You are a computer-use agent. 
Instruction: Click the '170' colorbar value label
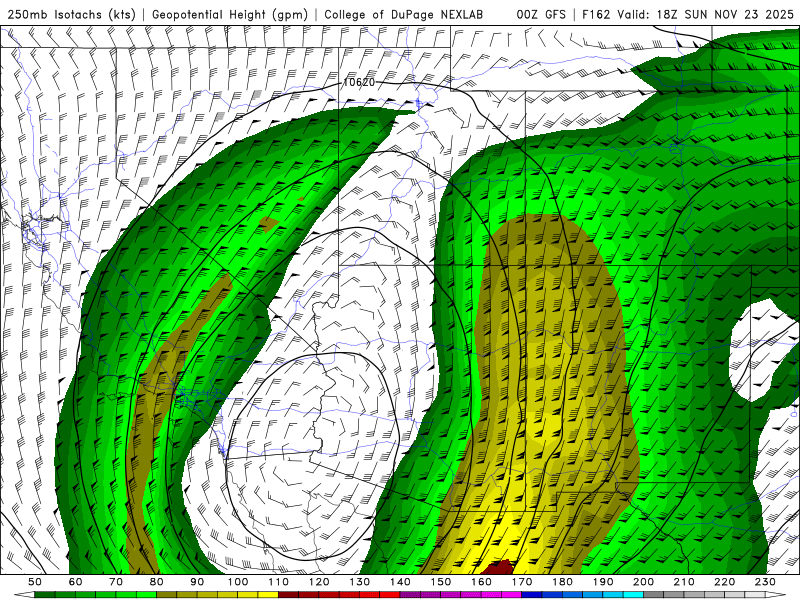pos(522,582)
